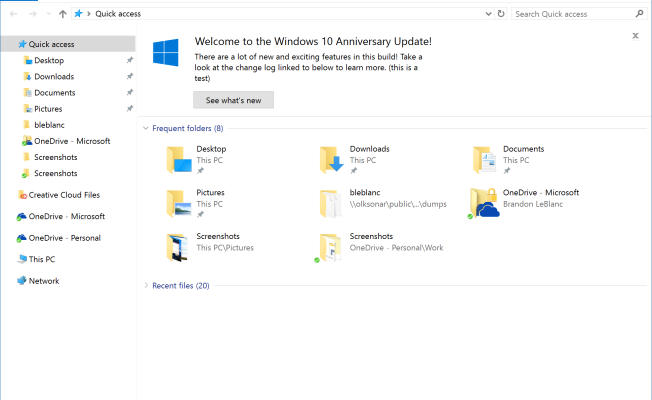Click the Frequent folders (8) header
652x400 pixels.
[188, 128]
